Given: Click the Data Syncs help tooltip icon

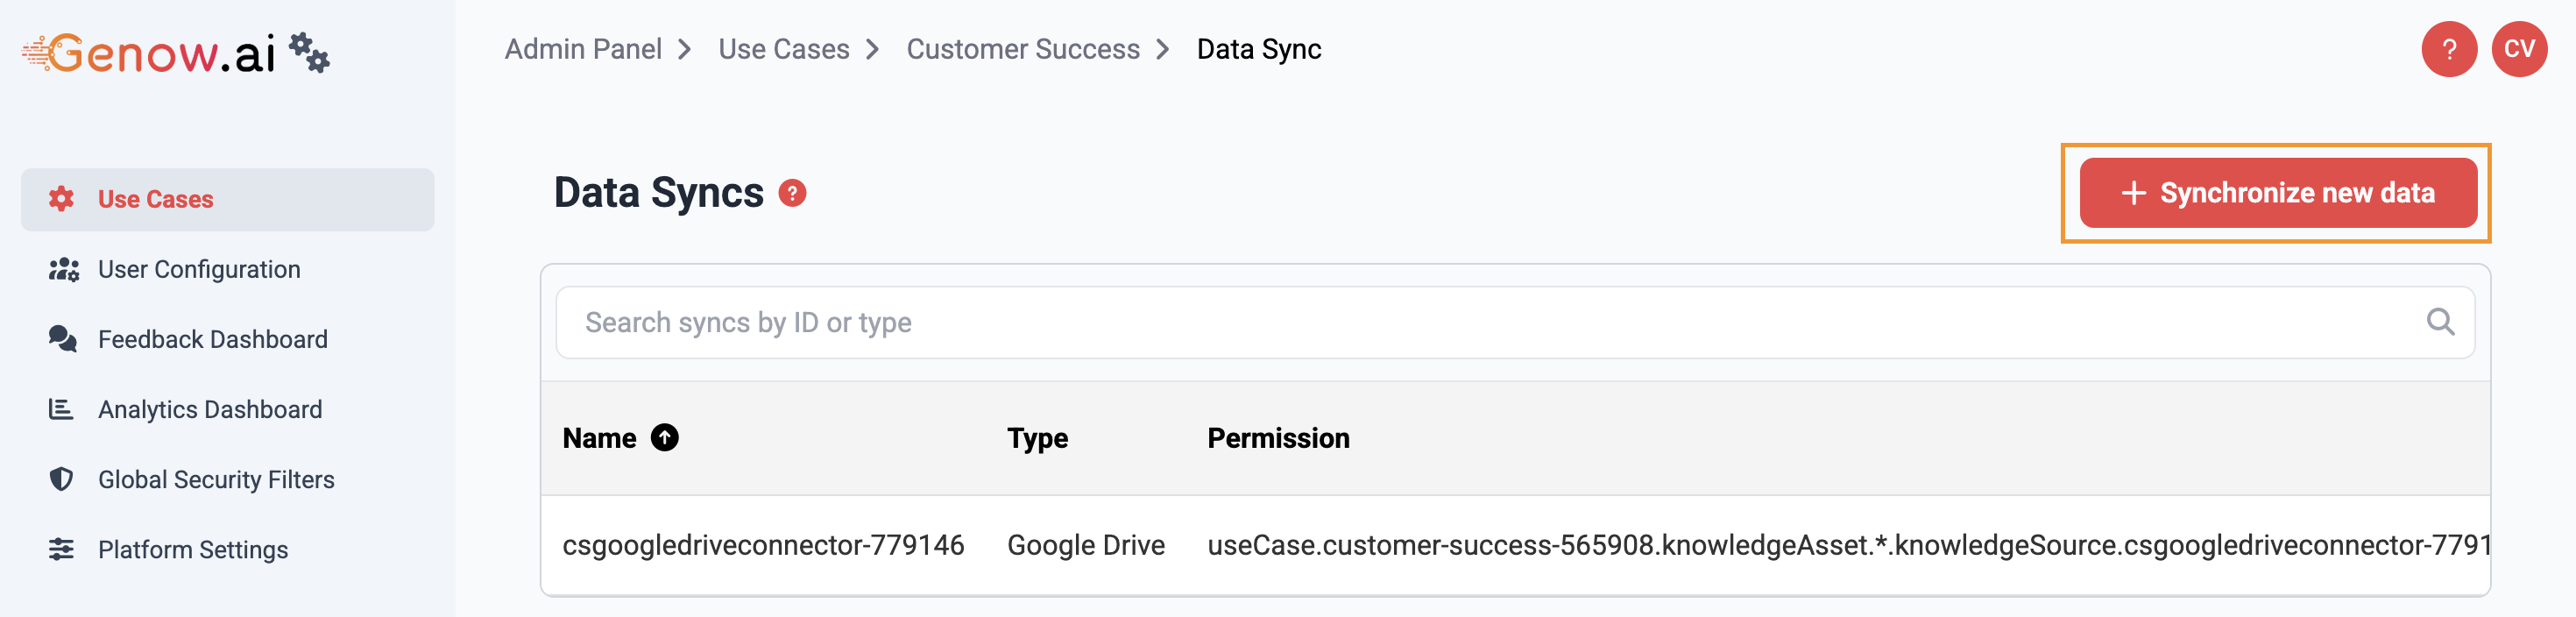Looking at the screenshot, I should (x=792, y=193).
